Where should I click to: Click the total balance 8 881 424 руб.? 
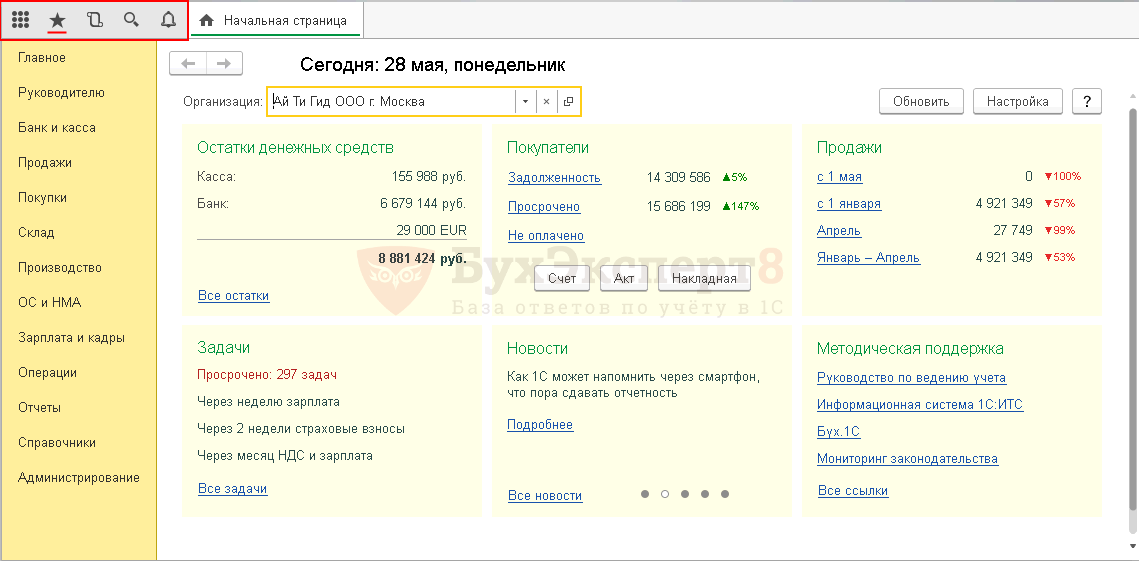click(422, 259)
